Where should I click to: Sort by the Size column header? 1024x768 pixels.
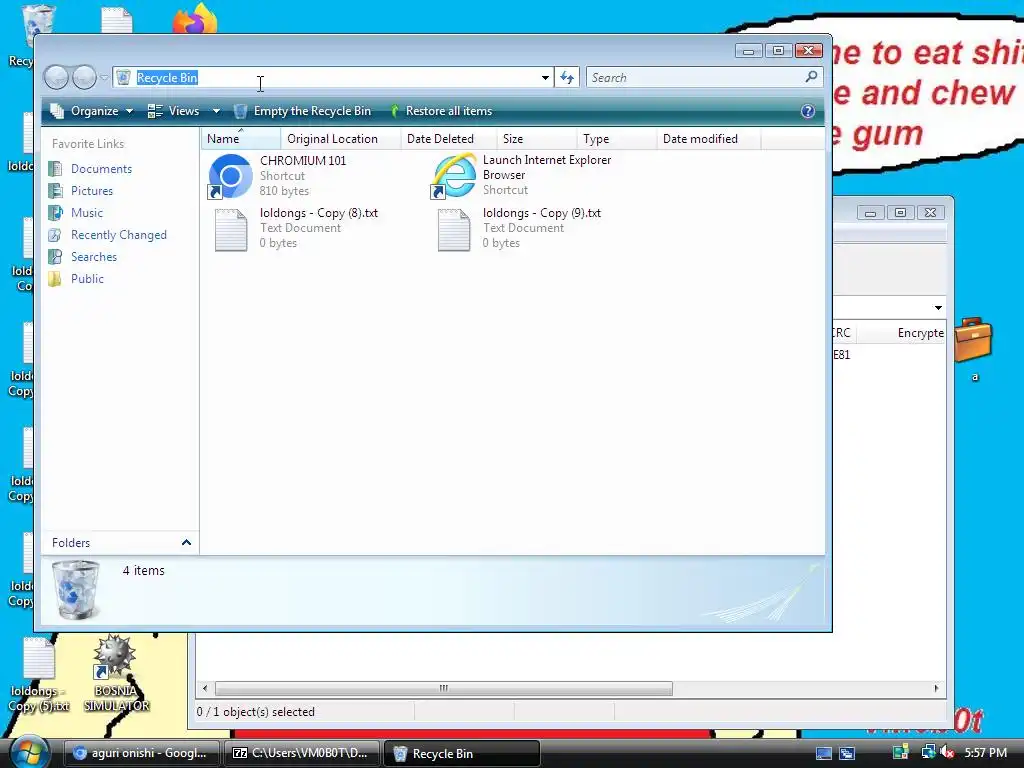coord(536,138)
